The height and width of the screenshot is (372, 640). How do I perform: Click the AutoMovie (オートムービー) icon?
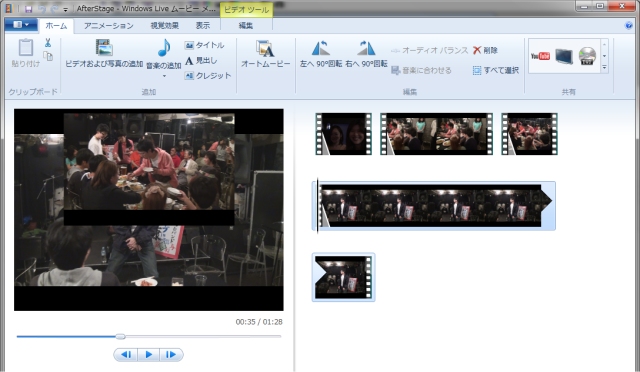pos(265,49)
